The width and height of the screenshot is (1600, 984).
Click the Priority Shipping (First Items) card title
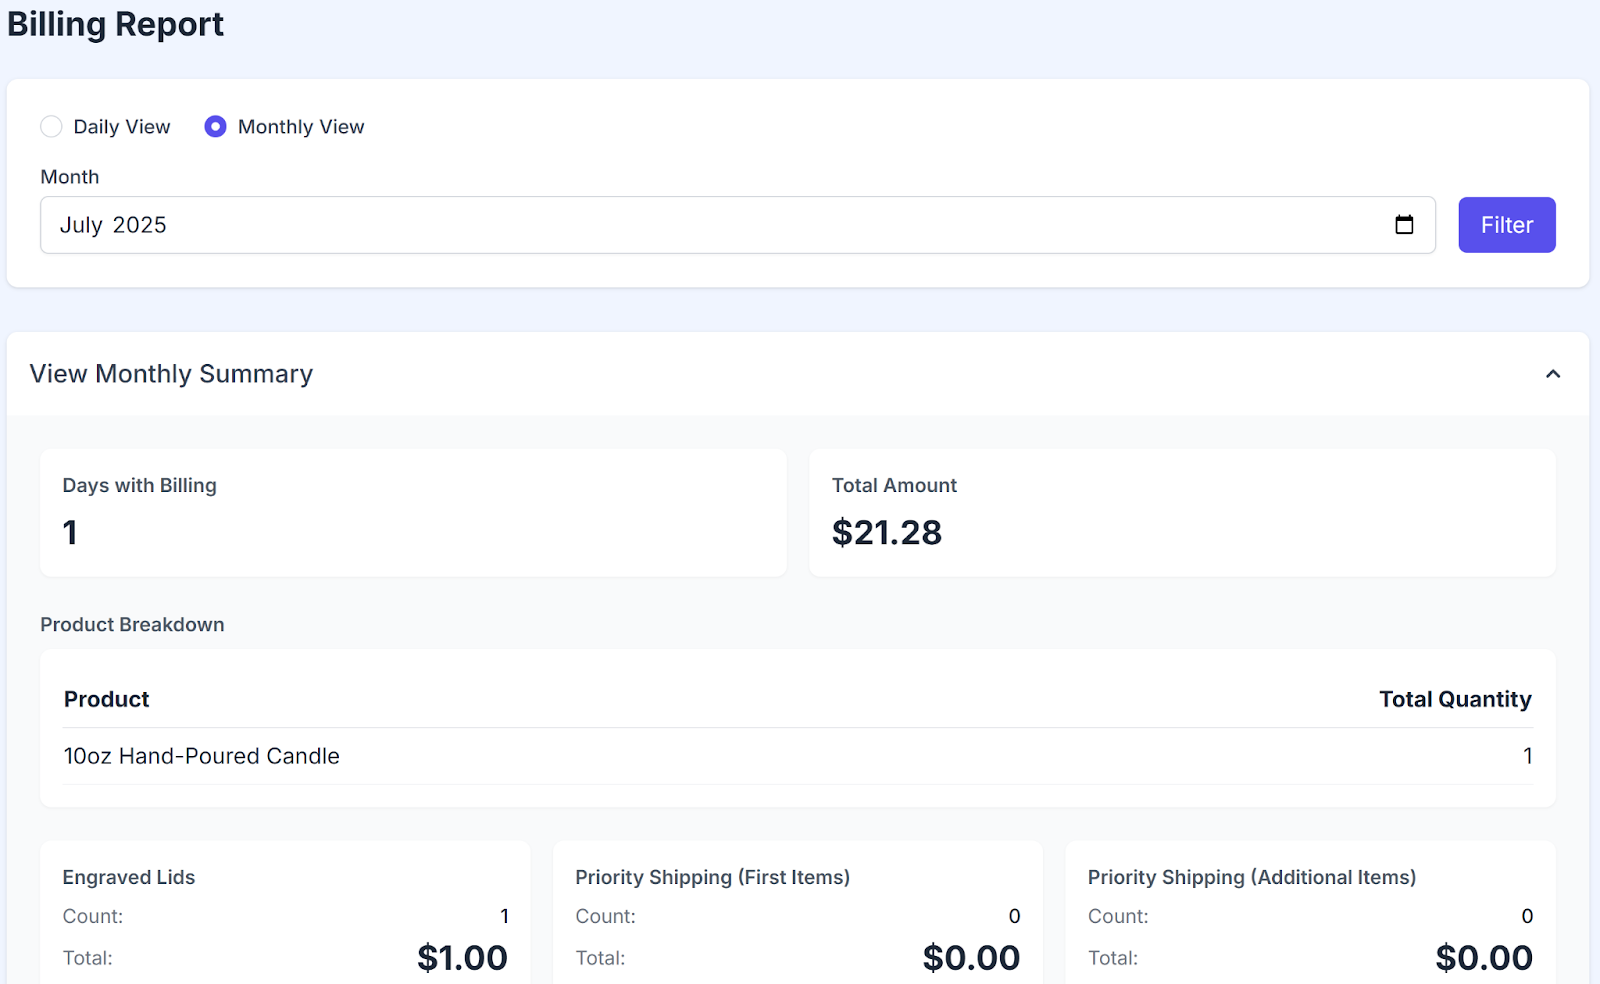pyautogui.click(x=712, y=877)
